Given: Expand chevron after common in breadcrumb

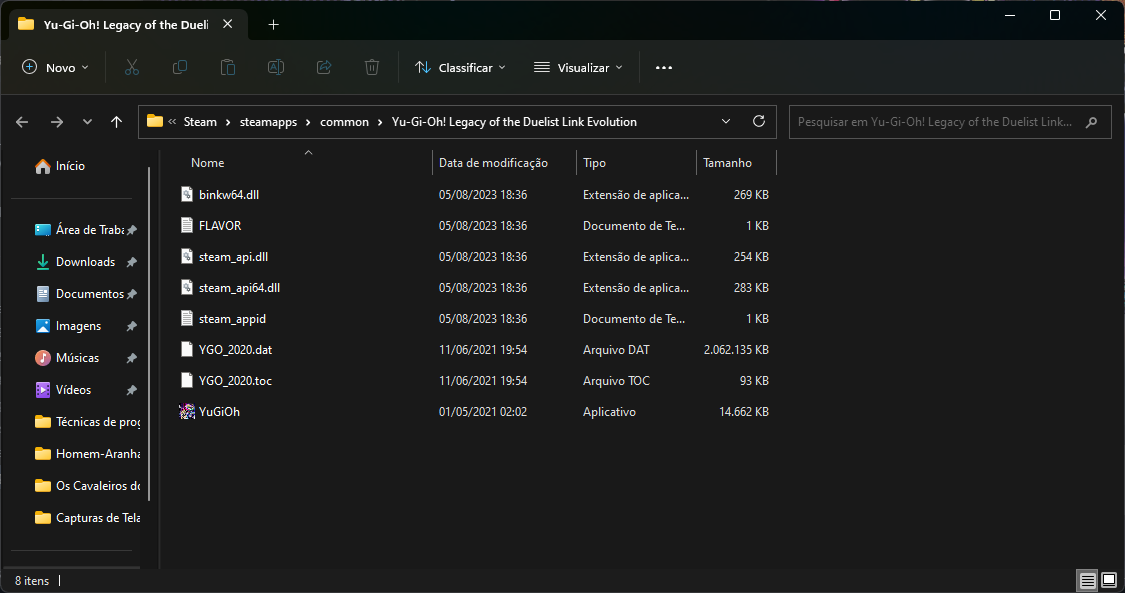Looking at the screenshot, I should point(380,122).
